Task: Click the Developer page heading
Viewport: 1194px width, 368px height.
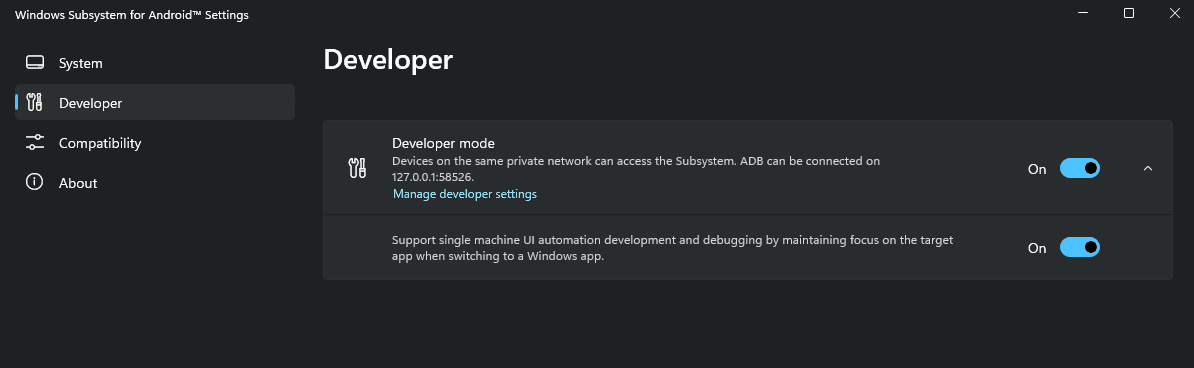Action: [x=388, y=60]
